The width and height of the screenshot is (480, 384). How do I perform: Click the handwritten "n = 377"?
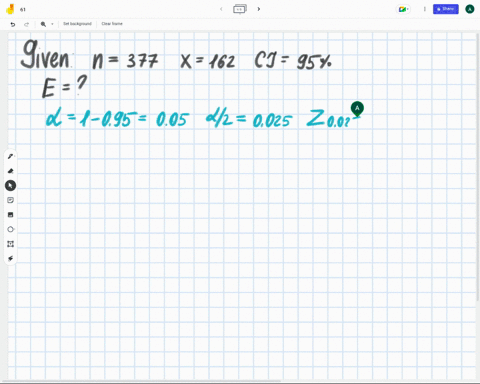125,61
